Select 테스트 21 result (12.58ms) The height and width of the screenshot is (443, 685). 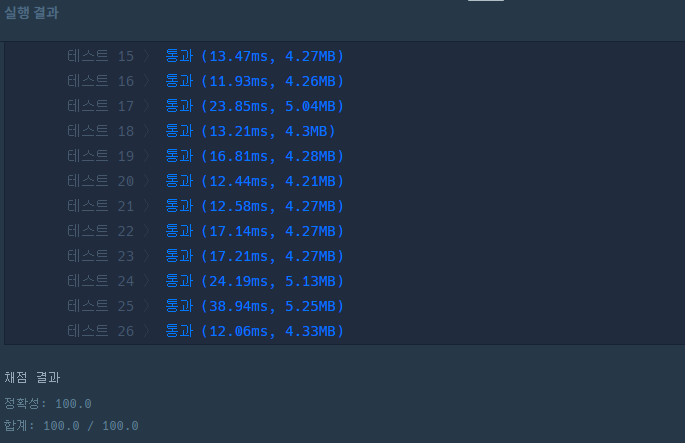coord(255,206)
